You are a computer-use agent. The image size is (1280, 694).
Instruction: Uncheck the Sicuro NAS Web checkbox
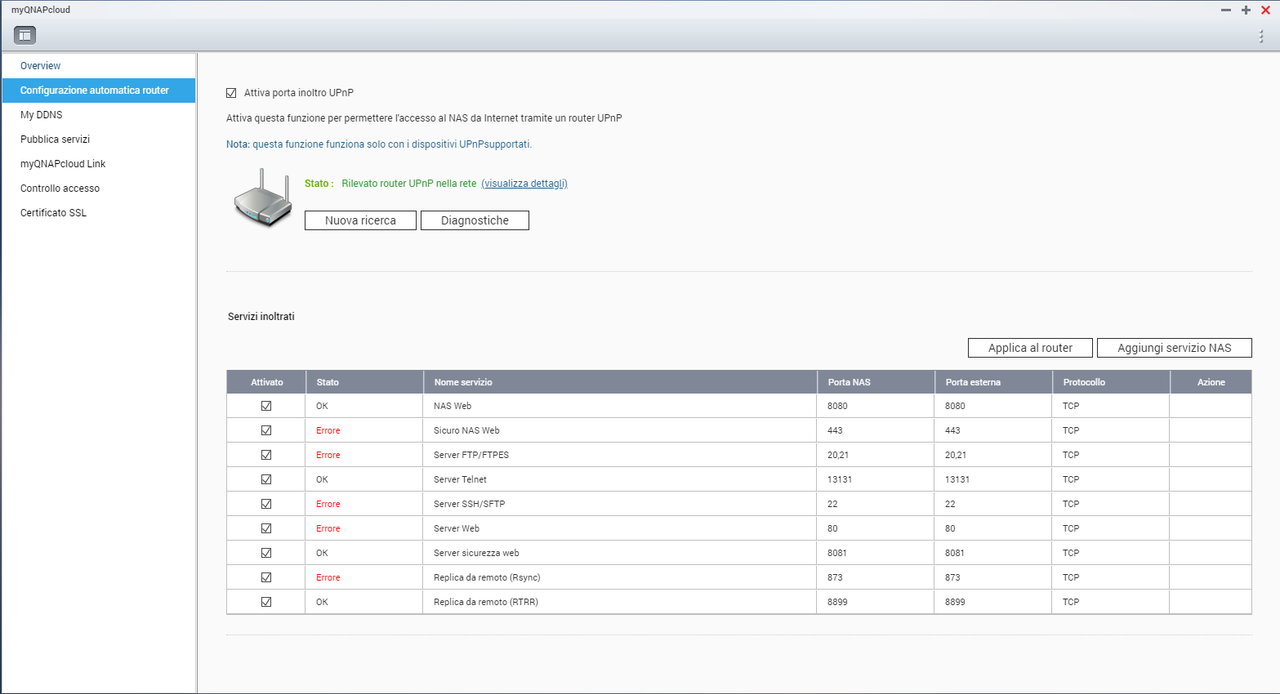pos(266,430)
